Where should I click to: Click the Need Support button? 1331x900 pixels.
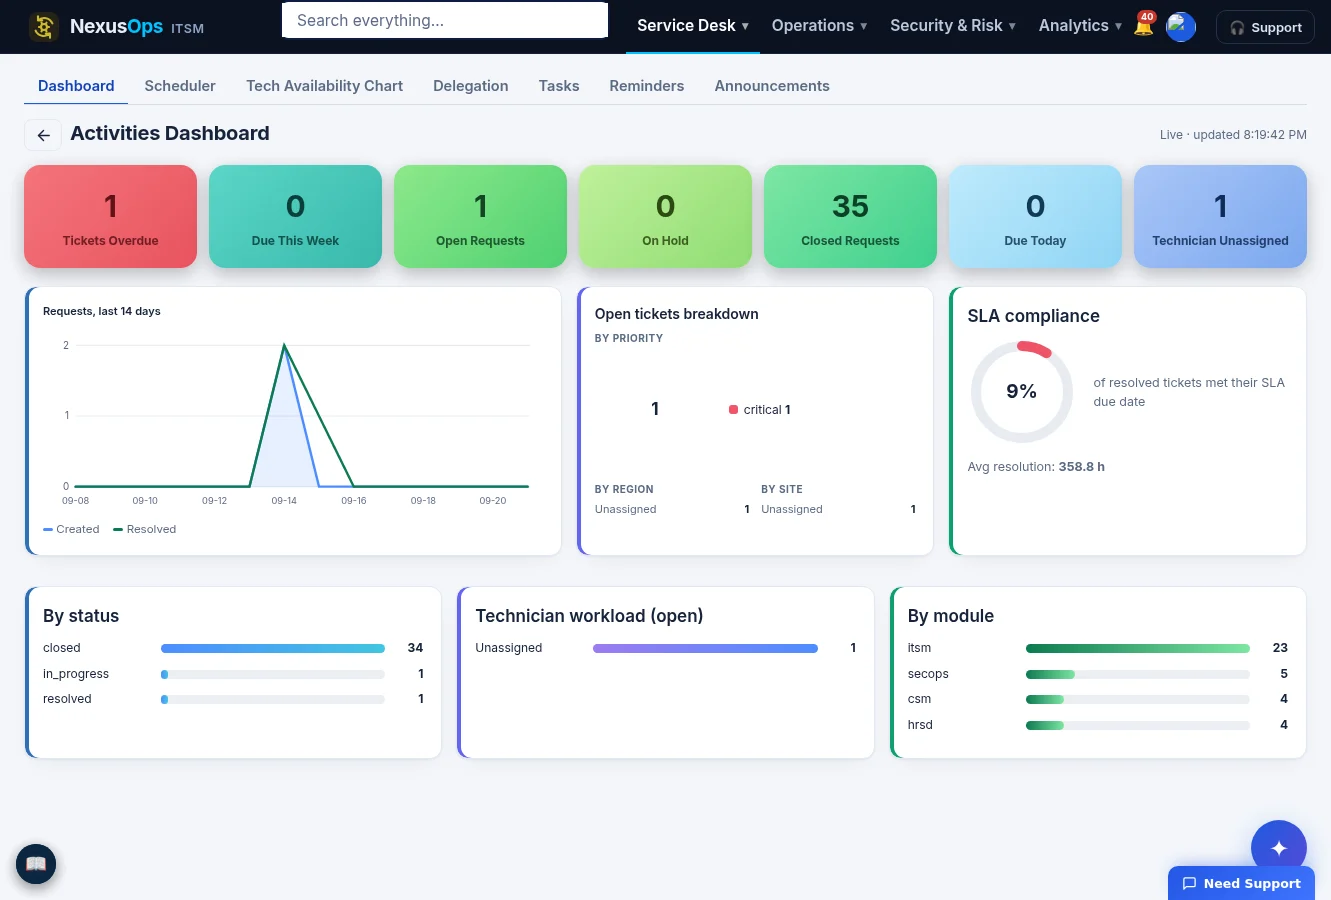point(1241,883)
